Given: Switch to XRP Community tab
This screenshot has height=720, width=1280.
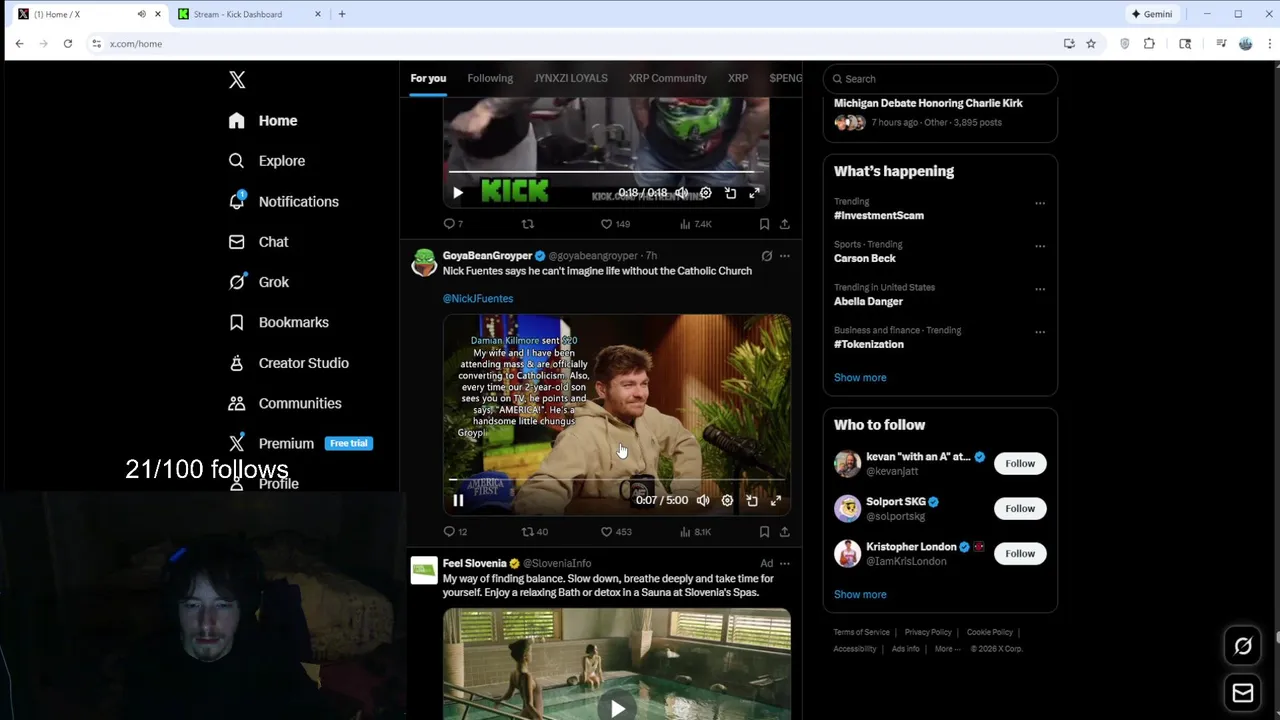Looking at the screenshot, I should 667,78.
